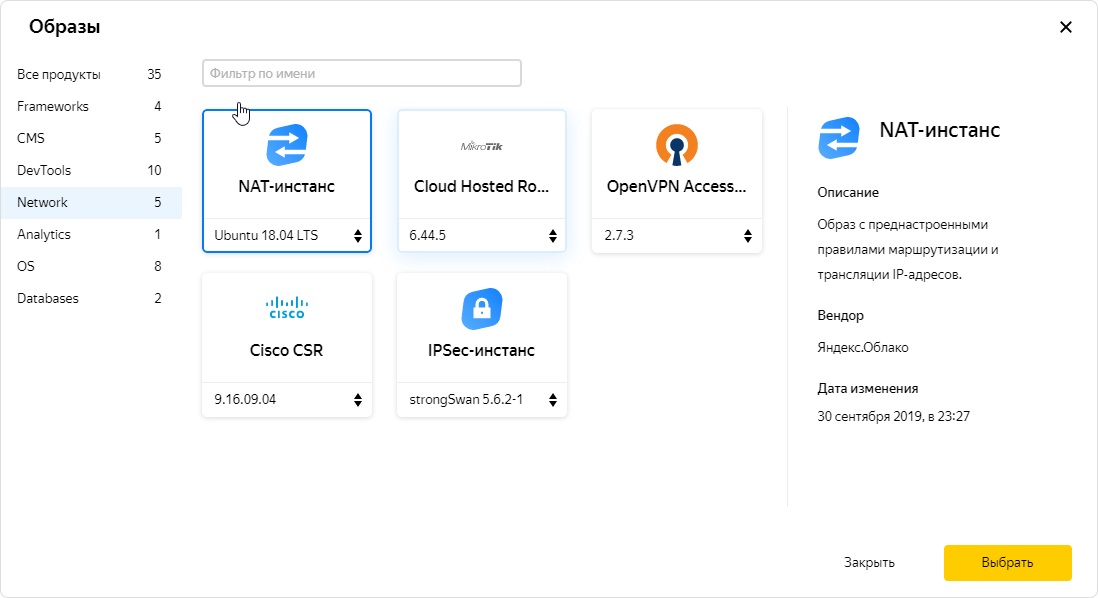Screen dimensions: 1098x598
Task: Open the Ubuntu 18.04 LTS version dropdown
Action: (287, 236)
